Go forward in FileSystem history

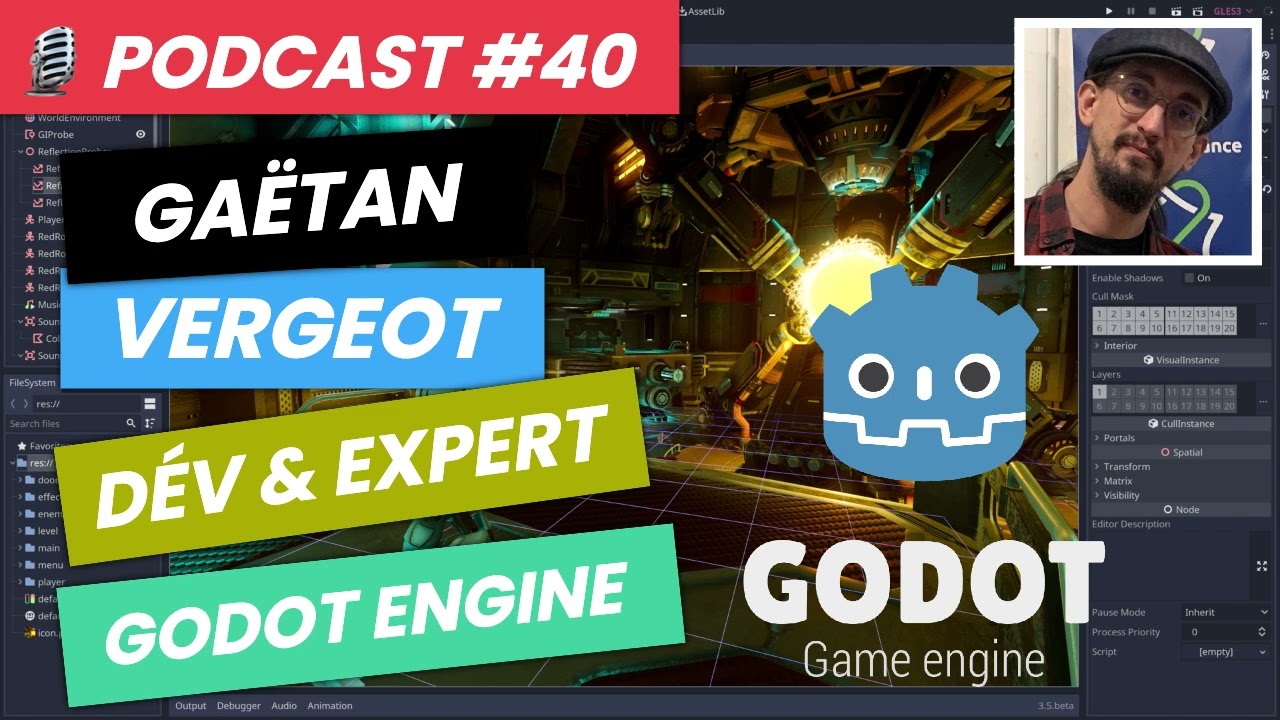coord(26,403)
